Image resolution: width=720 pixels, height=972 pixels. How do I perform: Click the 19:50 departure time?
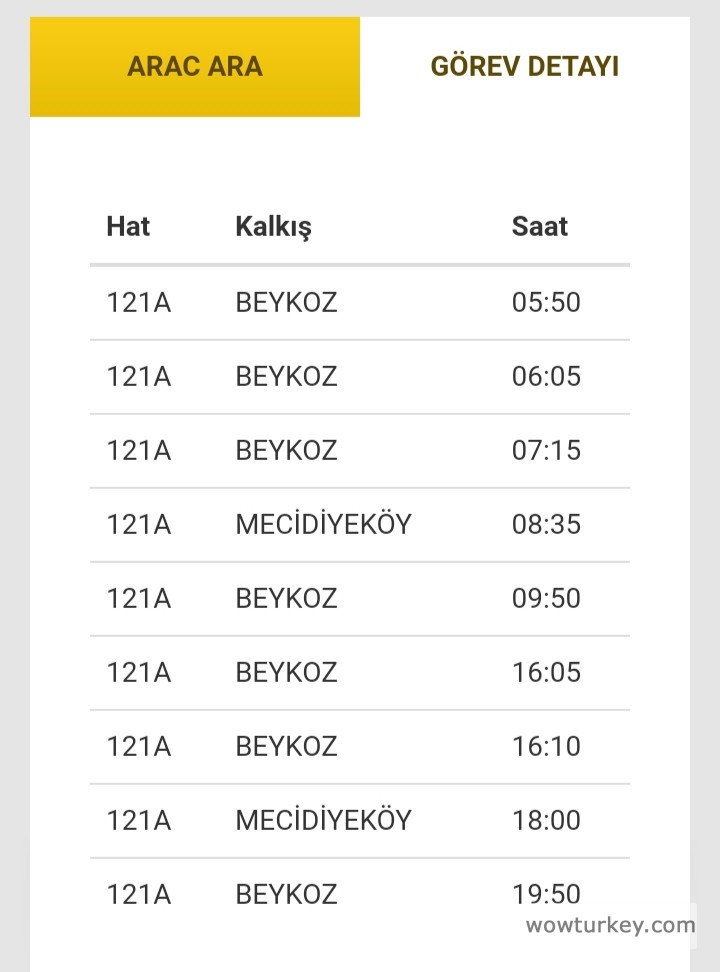click(x=546, y=893)
